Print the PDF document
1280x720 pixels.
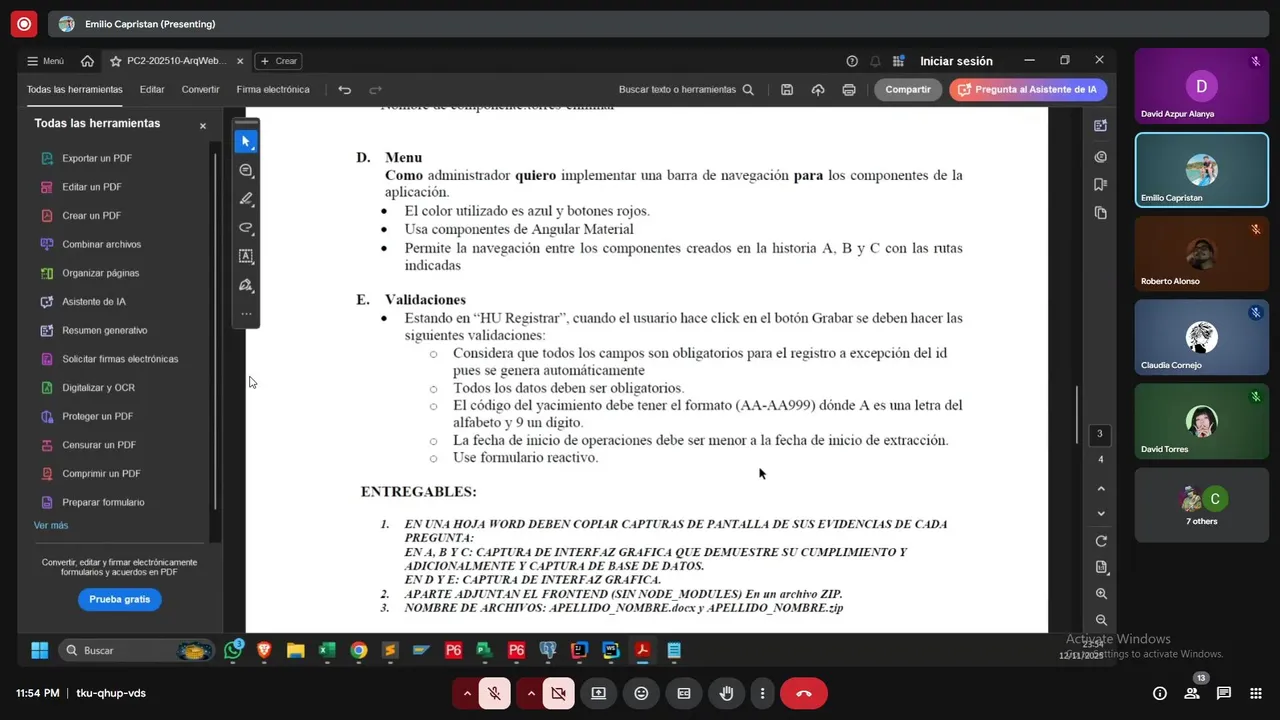849,89
